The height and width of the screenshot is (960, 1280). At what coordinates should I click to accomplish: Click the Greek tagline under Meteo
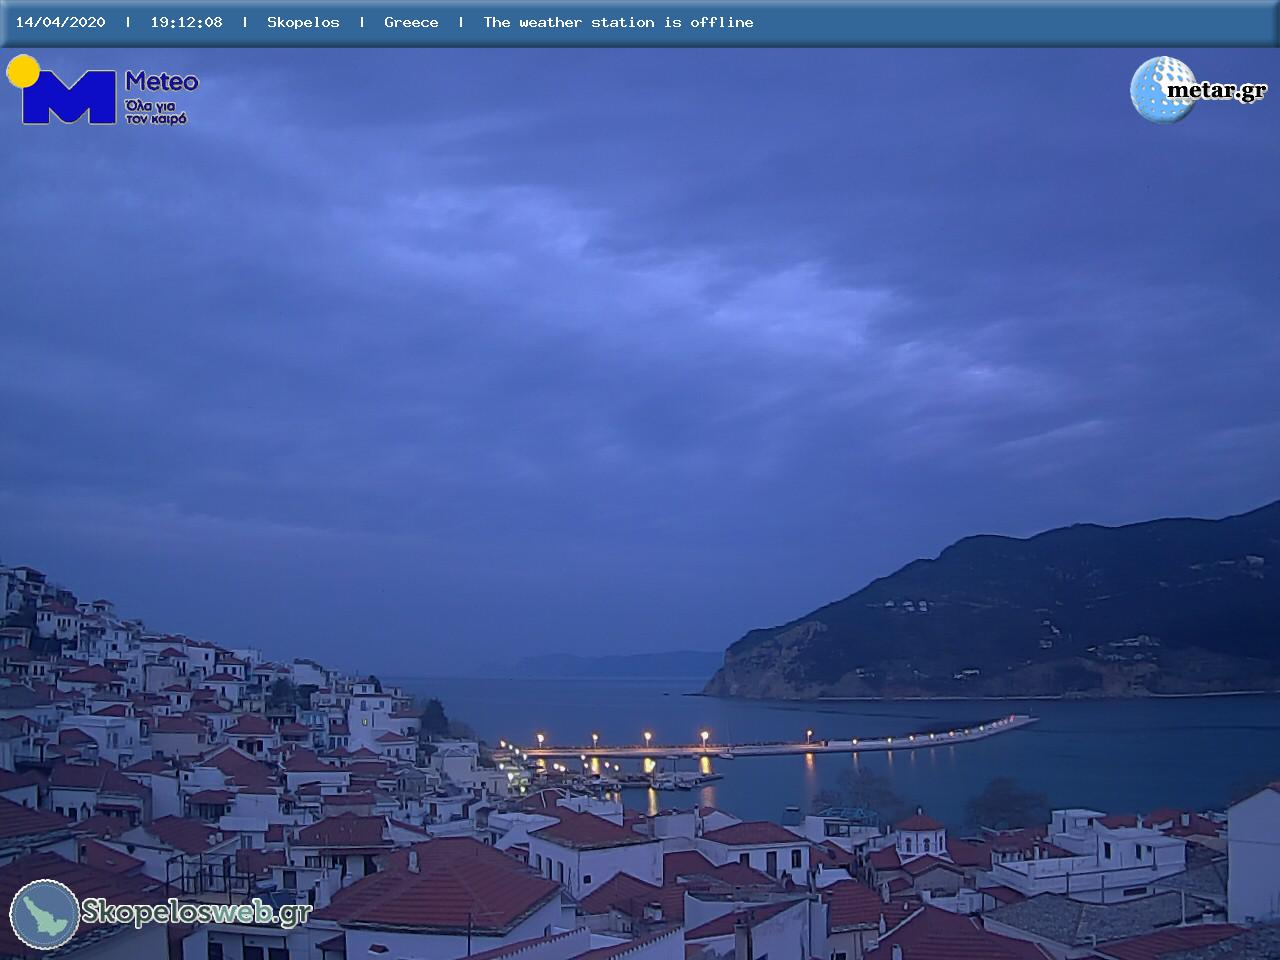point(155,112)
